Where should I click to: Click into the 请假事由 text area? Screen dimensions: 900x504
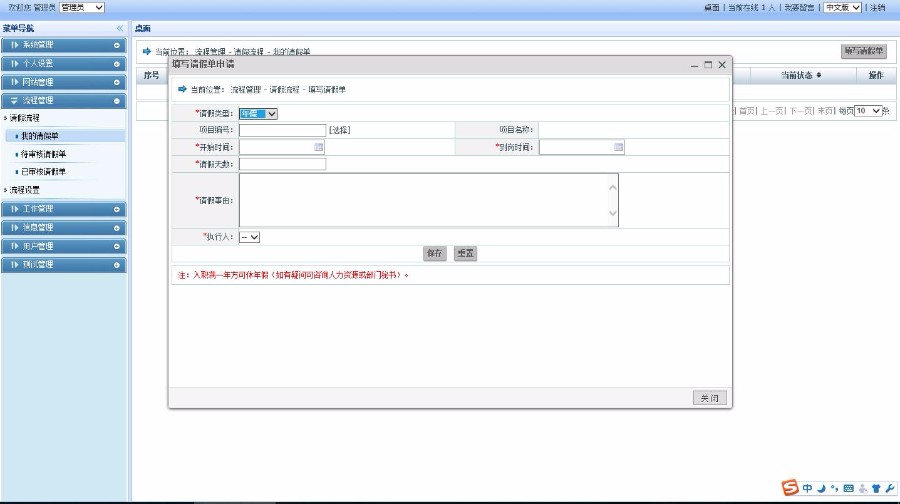429,200
